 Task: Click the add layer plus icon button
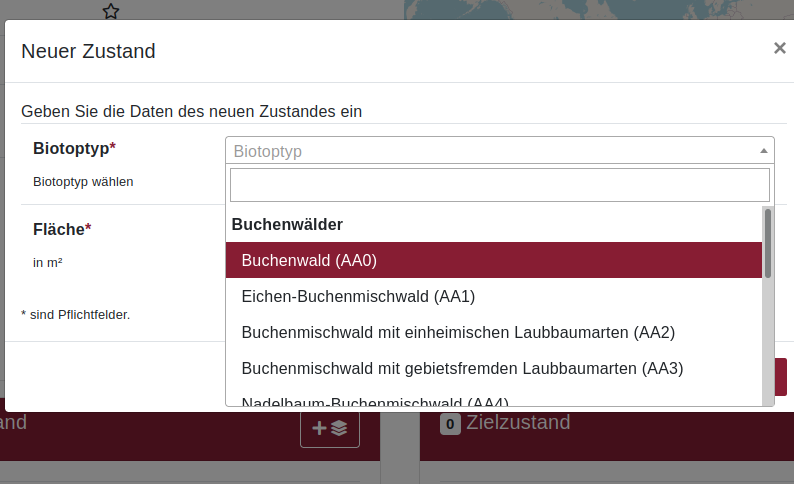(330, 428)
